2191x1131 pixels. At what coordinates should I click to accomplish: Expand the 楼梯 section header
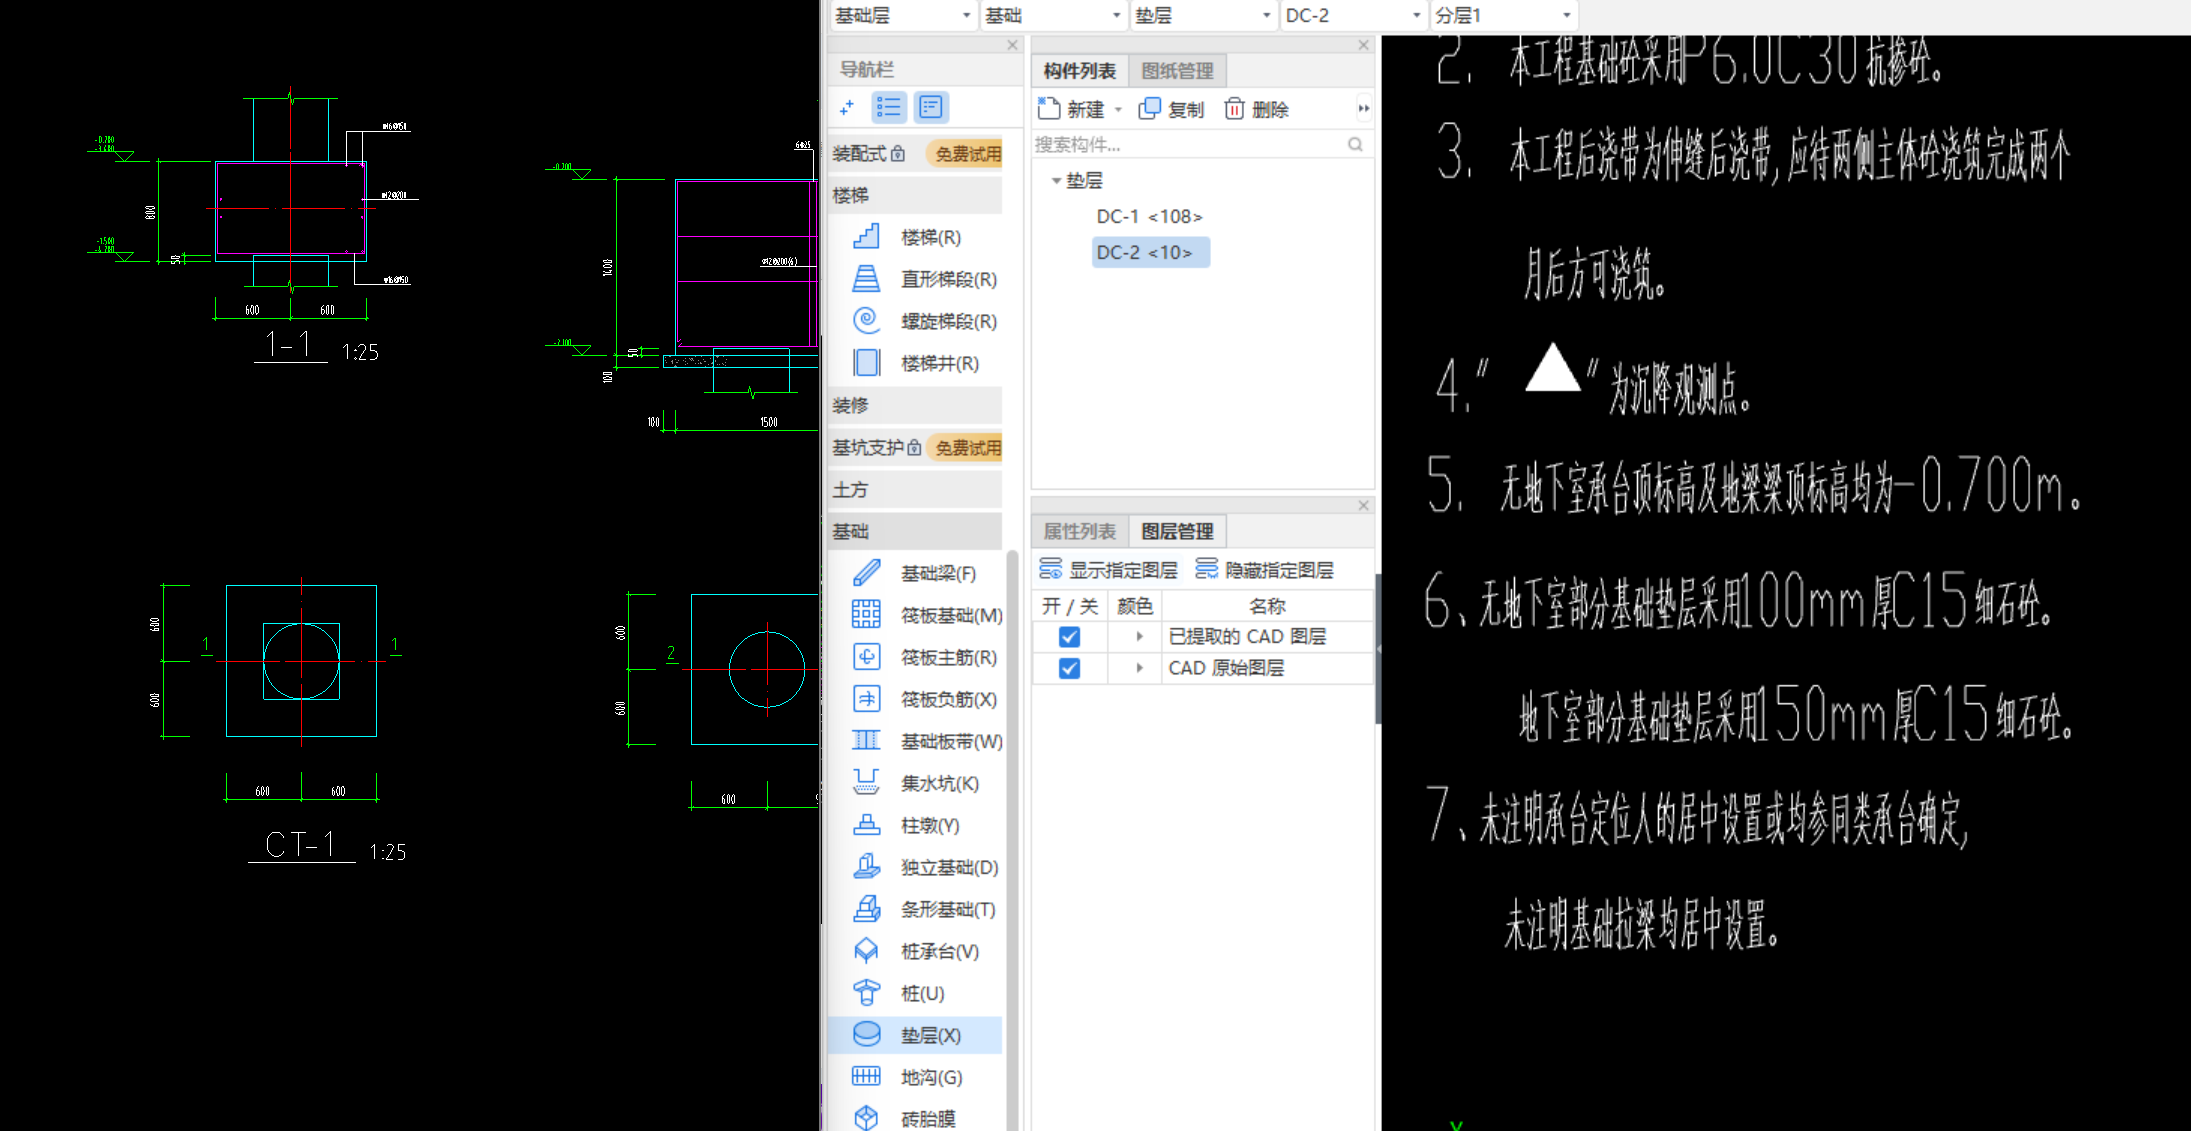pyautogui.click(x=915, y=196)
